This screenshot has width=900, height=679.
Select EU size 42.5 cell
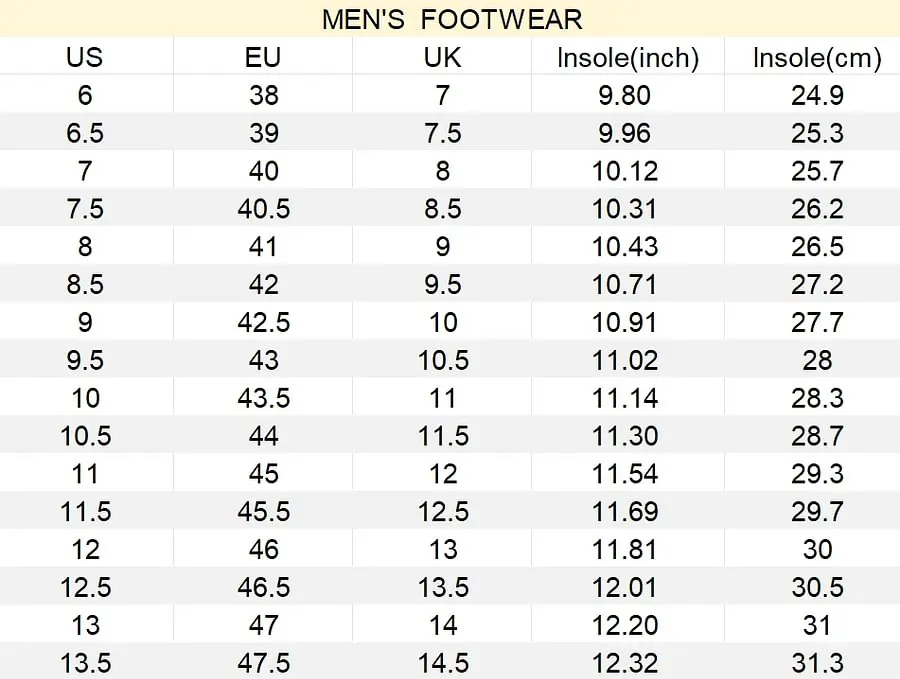point(263,323)
